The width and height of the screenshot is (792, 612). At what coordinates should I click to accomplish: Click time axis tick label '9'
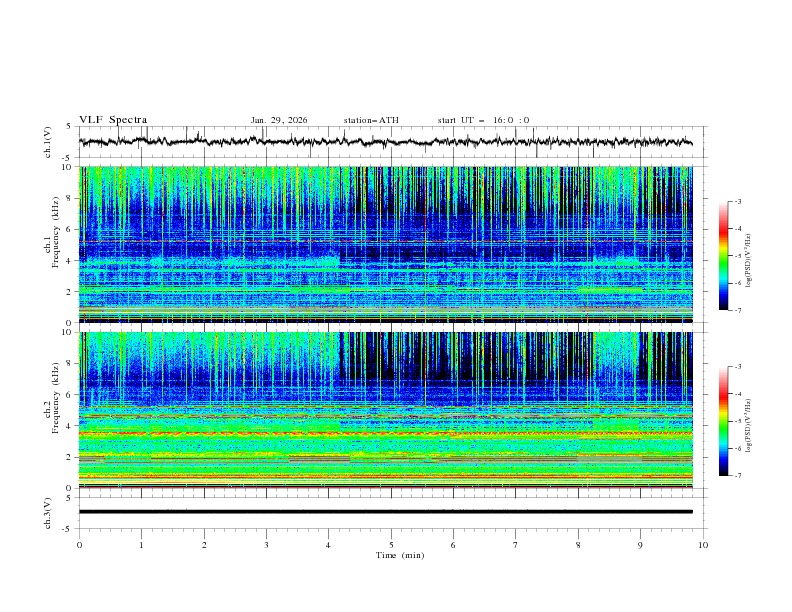pyautogui.click(x=640, y=545)
